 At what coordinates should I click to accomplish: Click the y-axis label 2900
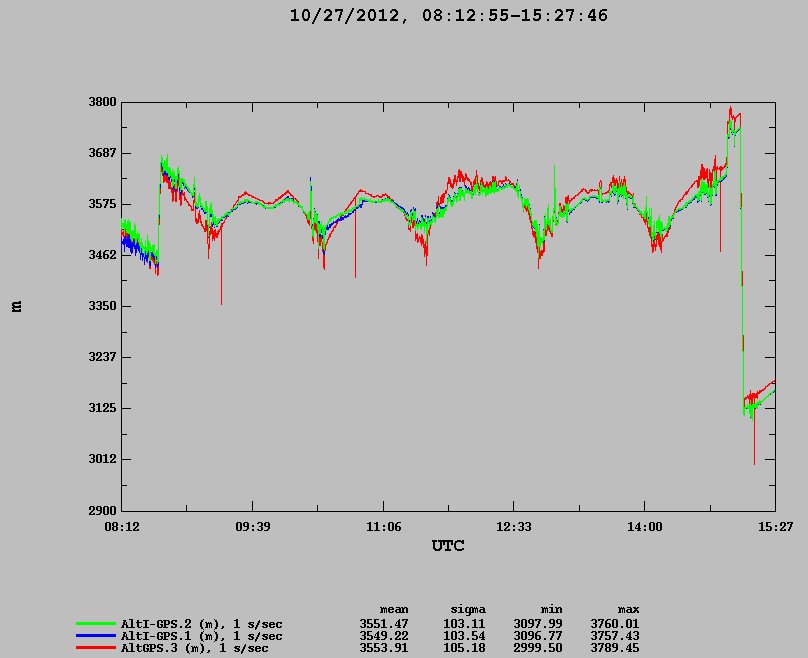point(102,511)
